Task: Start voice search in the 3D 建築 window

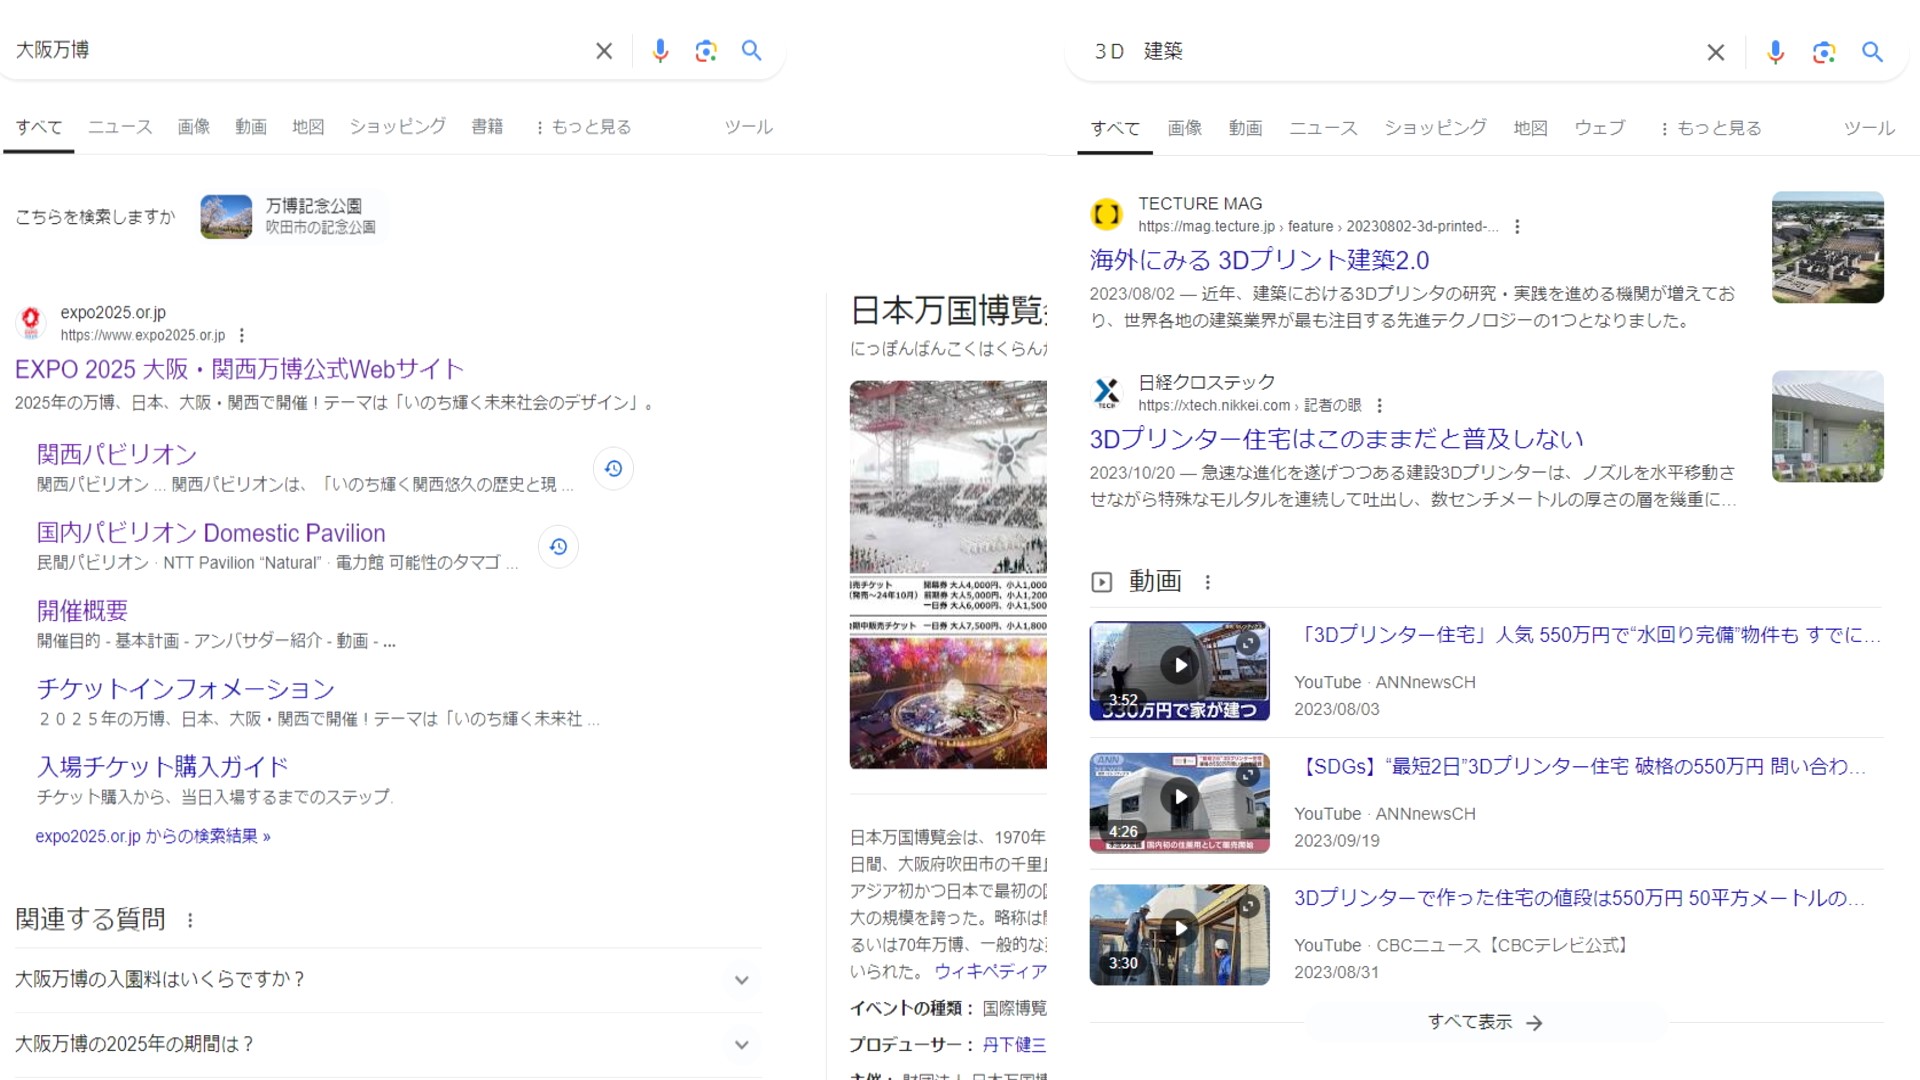Action: (1775, 52)
